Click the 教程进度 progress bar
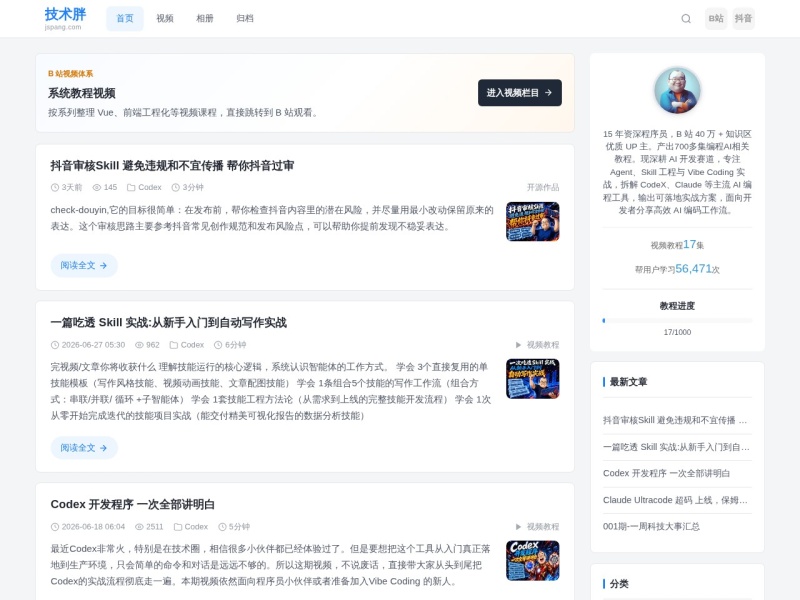The height and width of the screenshot is (600, 800). (x=677, y=320)
